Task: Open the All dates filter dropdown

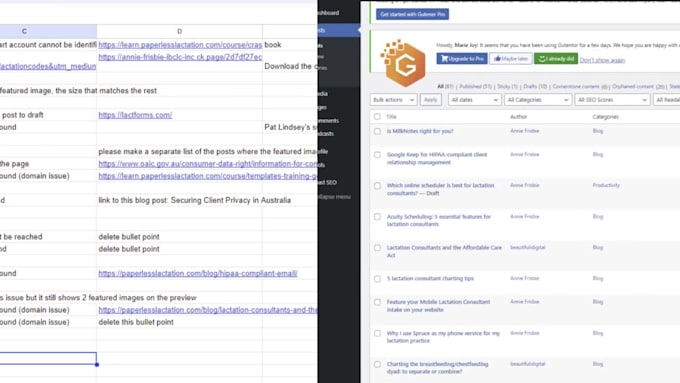Action: pos(474,100)
